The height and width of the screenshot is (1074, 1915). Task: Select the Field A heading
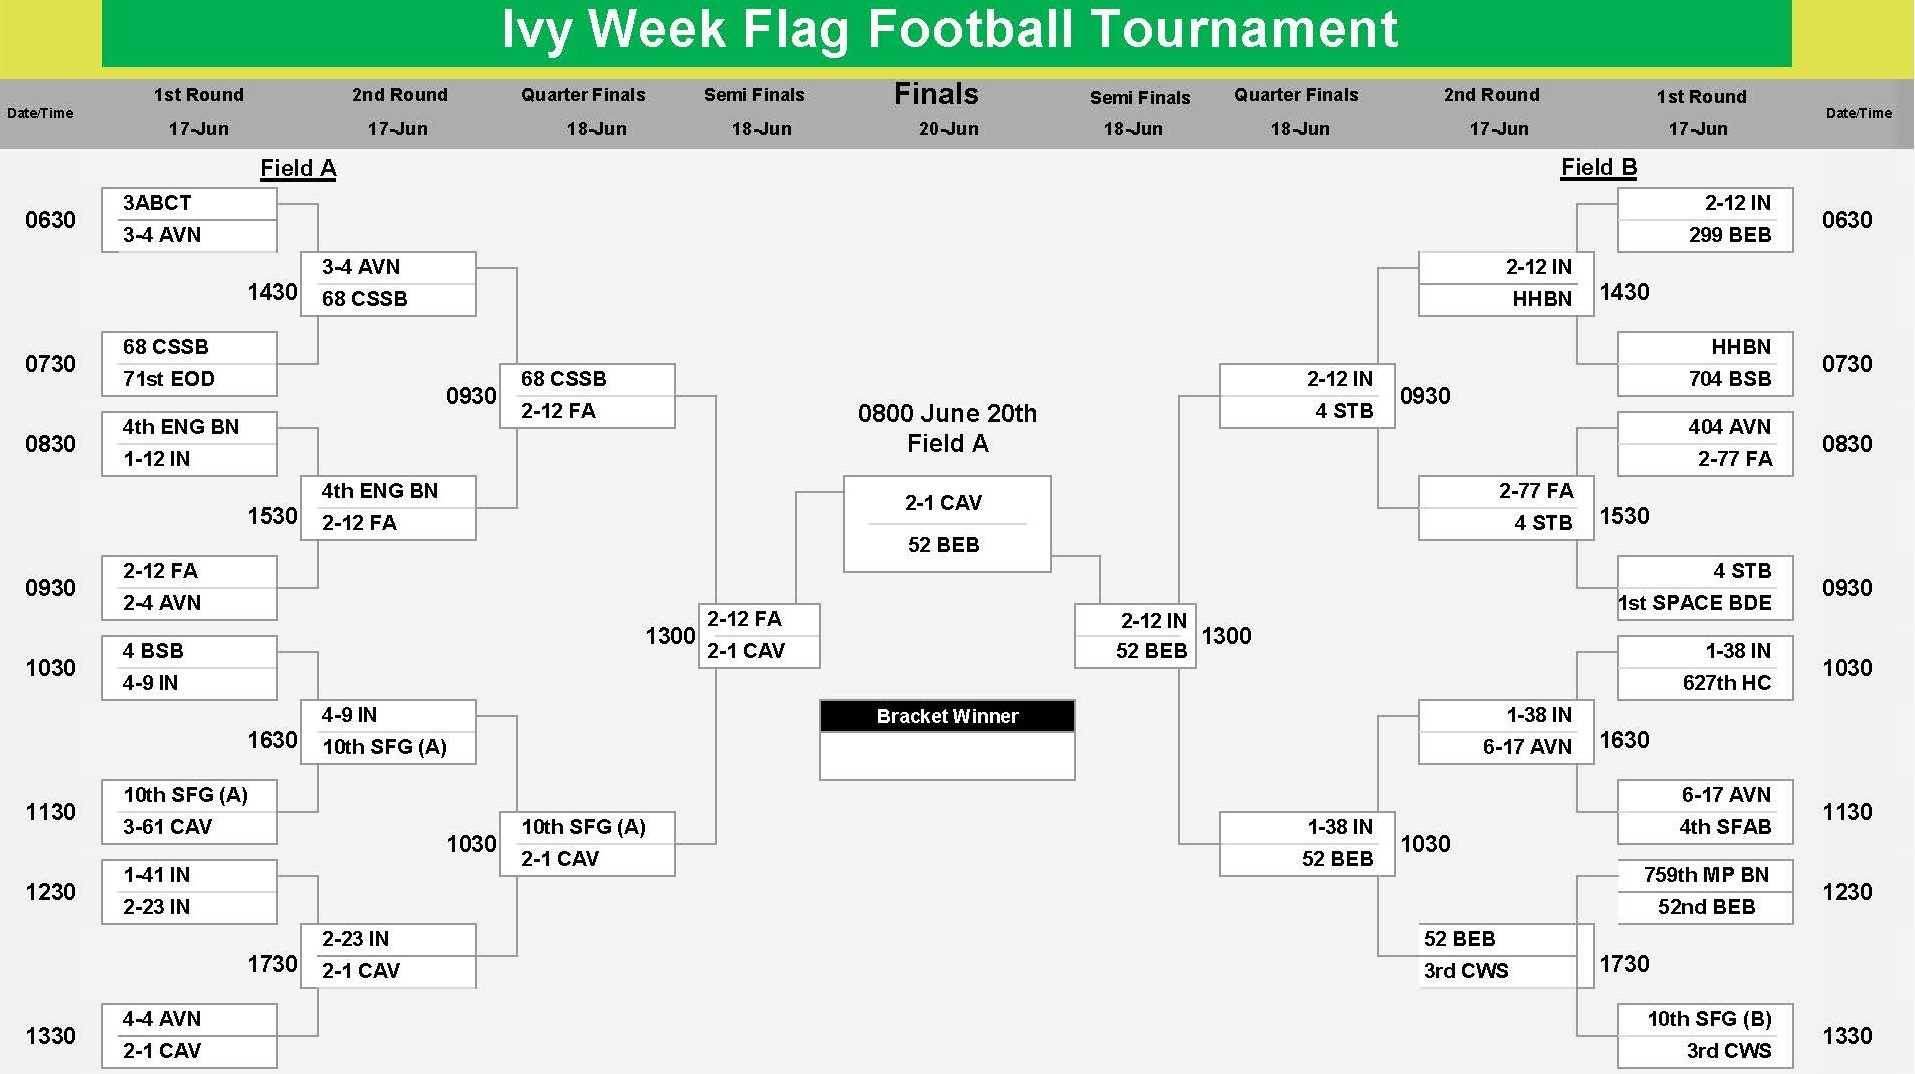[298, 168]
